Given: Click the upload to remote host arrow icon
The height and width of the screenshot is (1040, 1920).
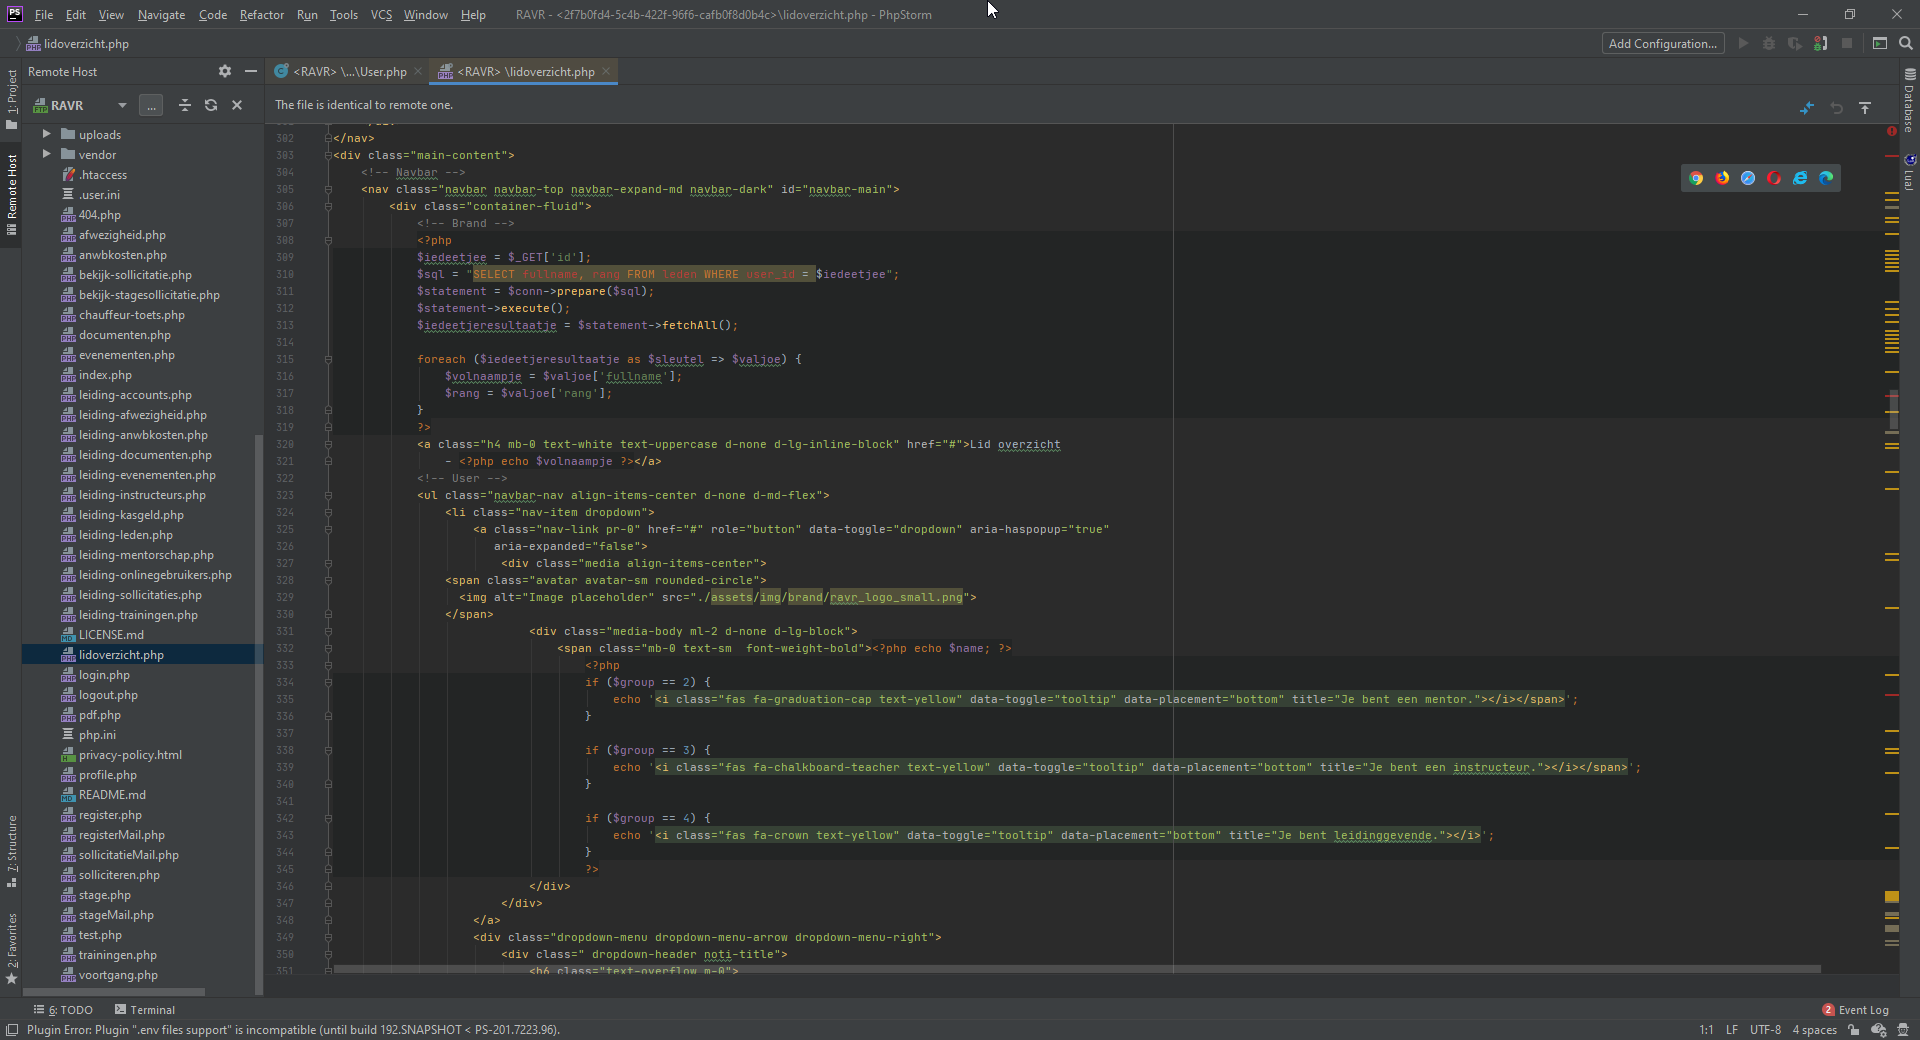Looking at the screenshot, I should pyautogui.click(x=1865, y=108).
